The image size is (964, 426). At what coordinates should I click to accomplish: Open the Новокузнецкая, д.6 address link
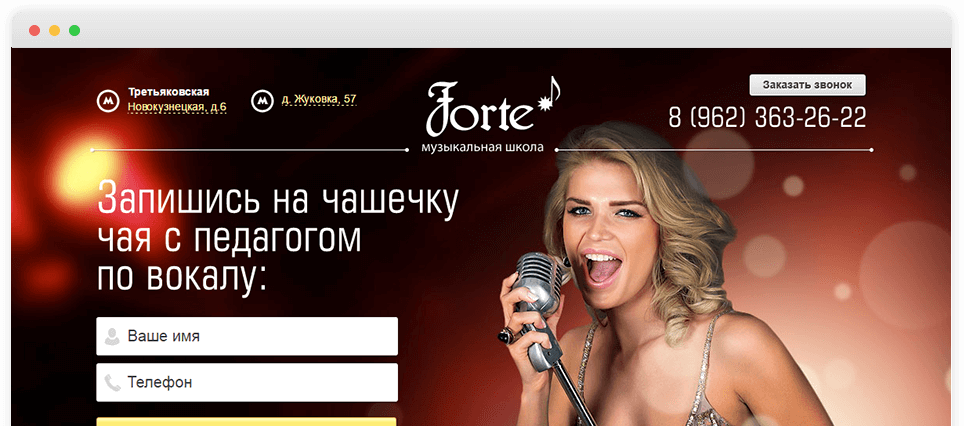(x=177, y=107)
